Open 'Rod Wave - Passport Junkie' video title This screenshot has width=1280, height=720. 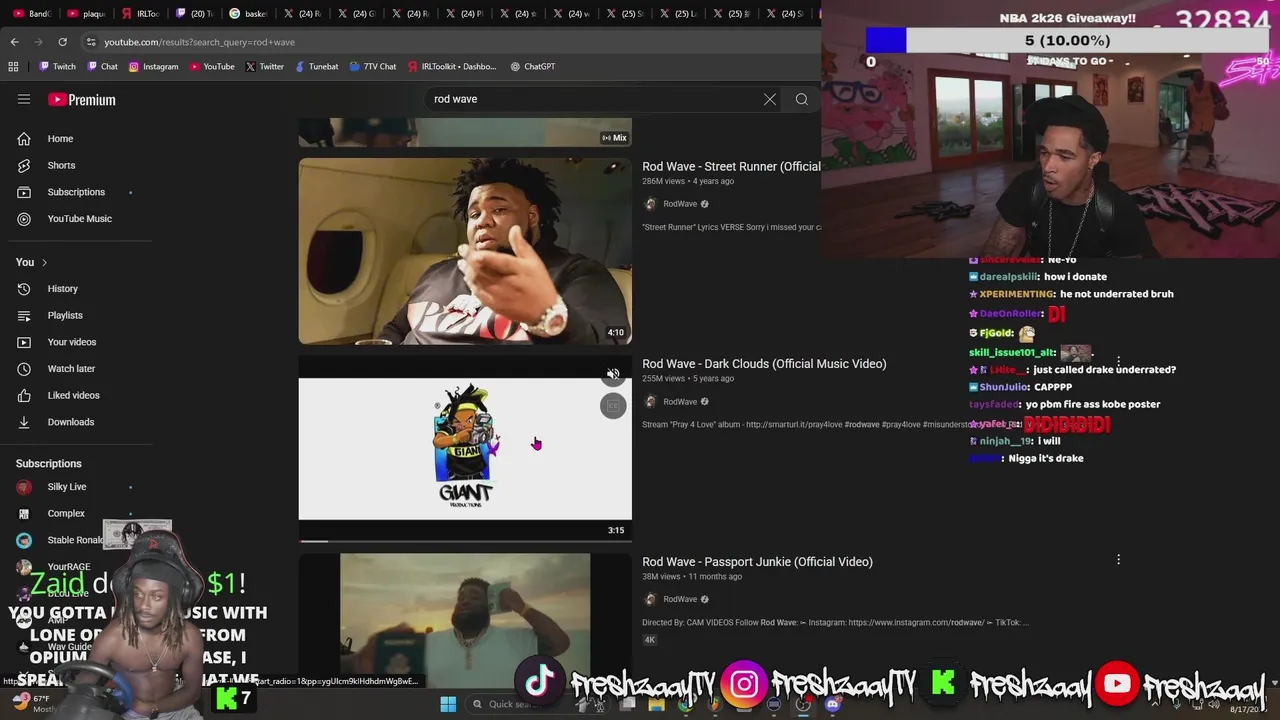[x=757, y=562]
